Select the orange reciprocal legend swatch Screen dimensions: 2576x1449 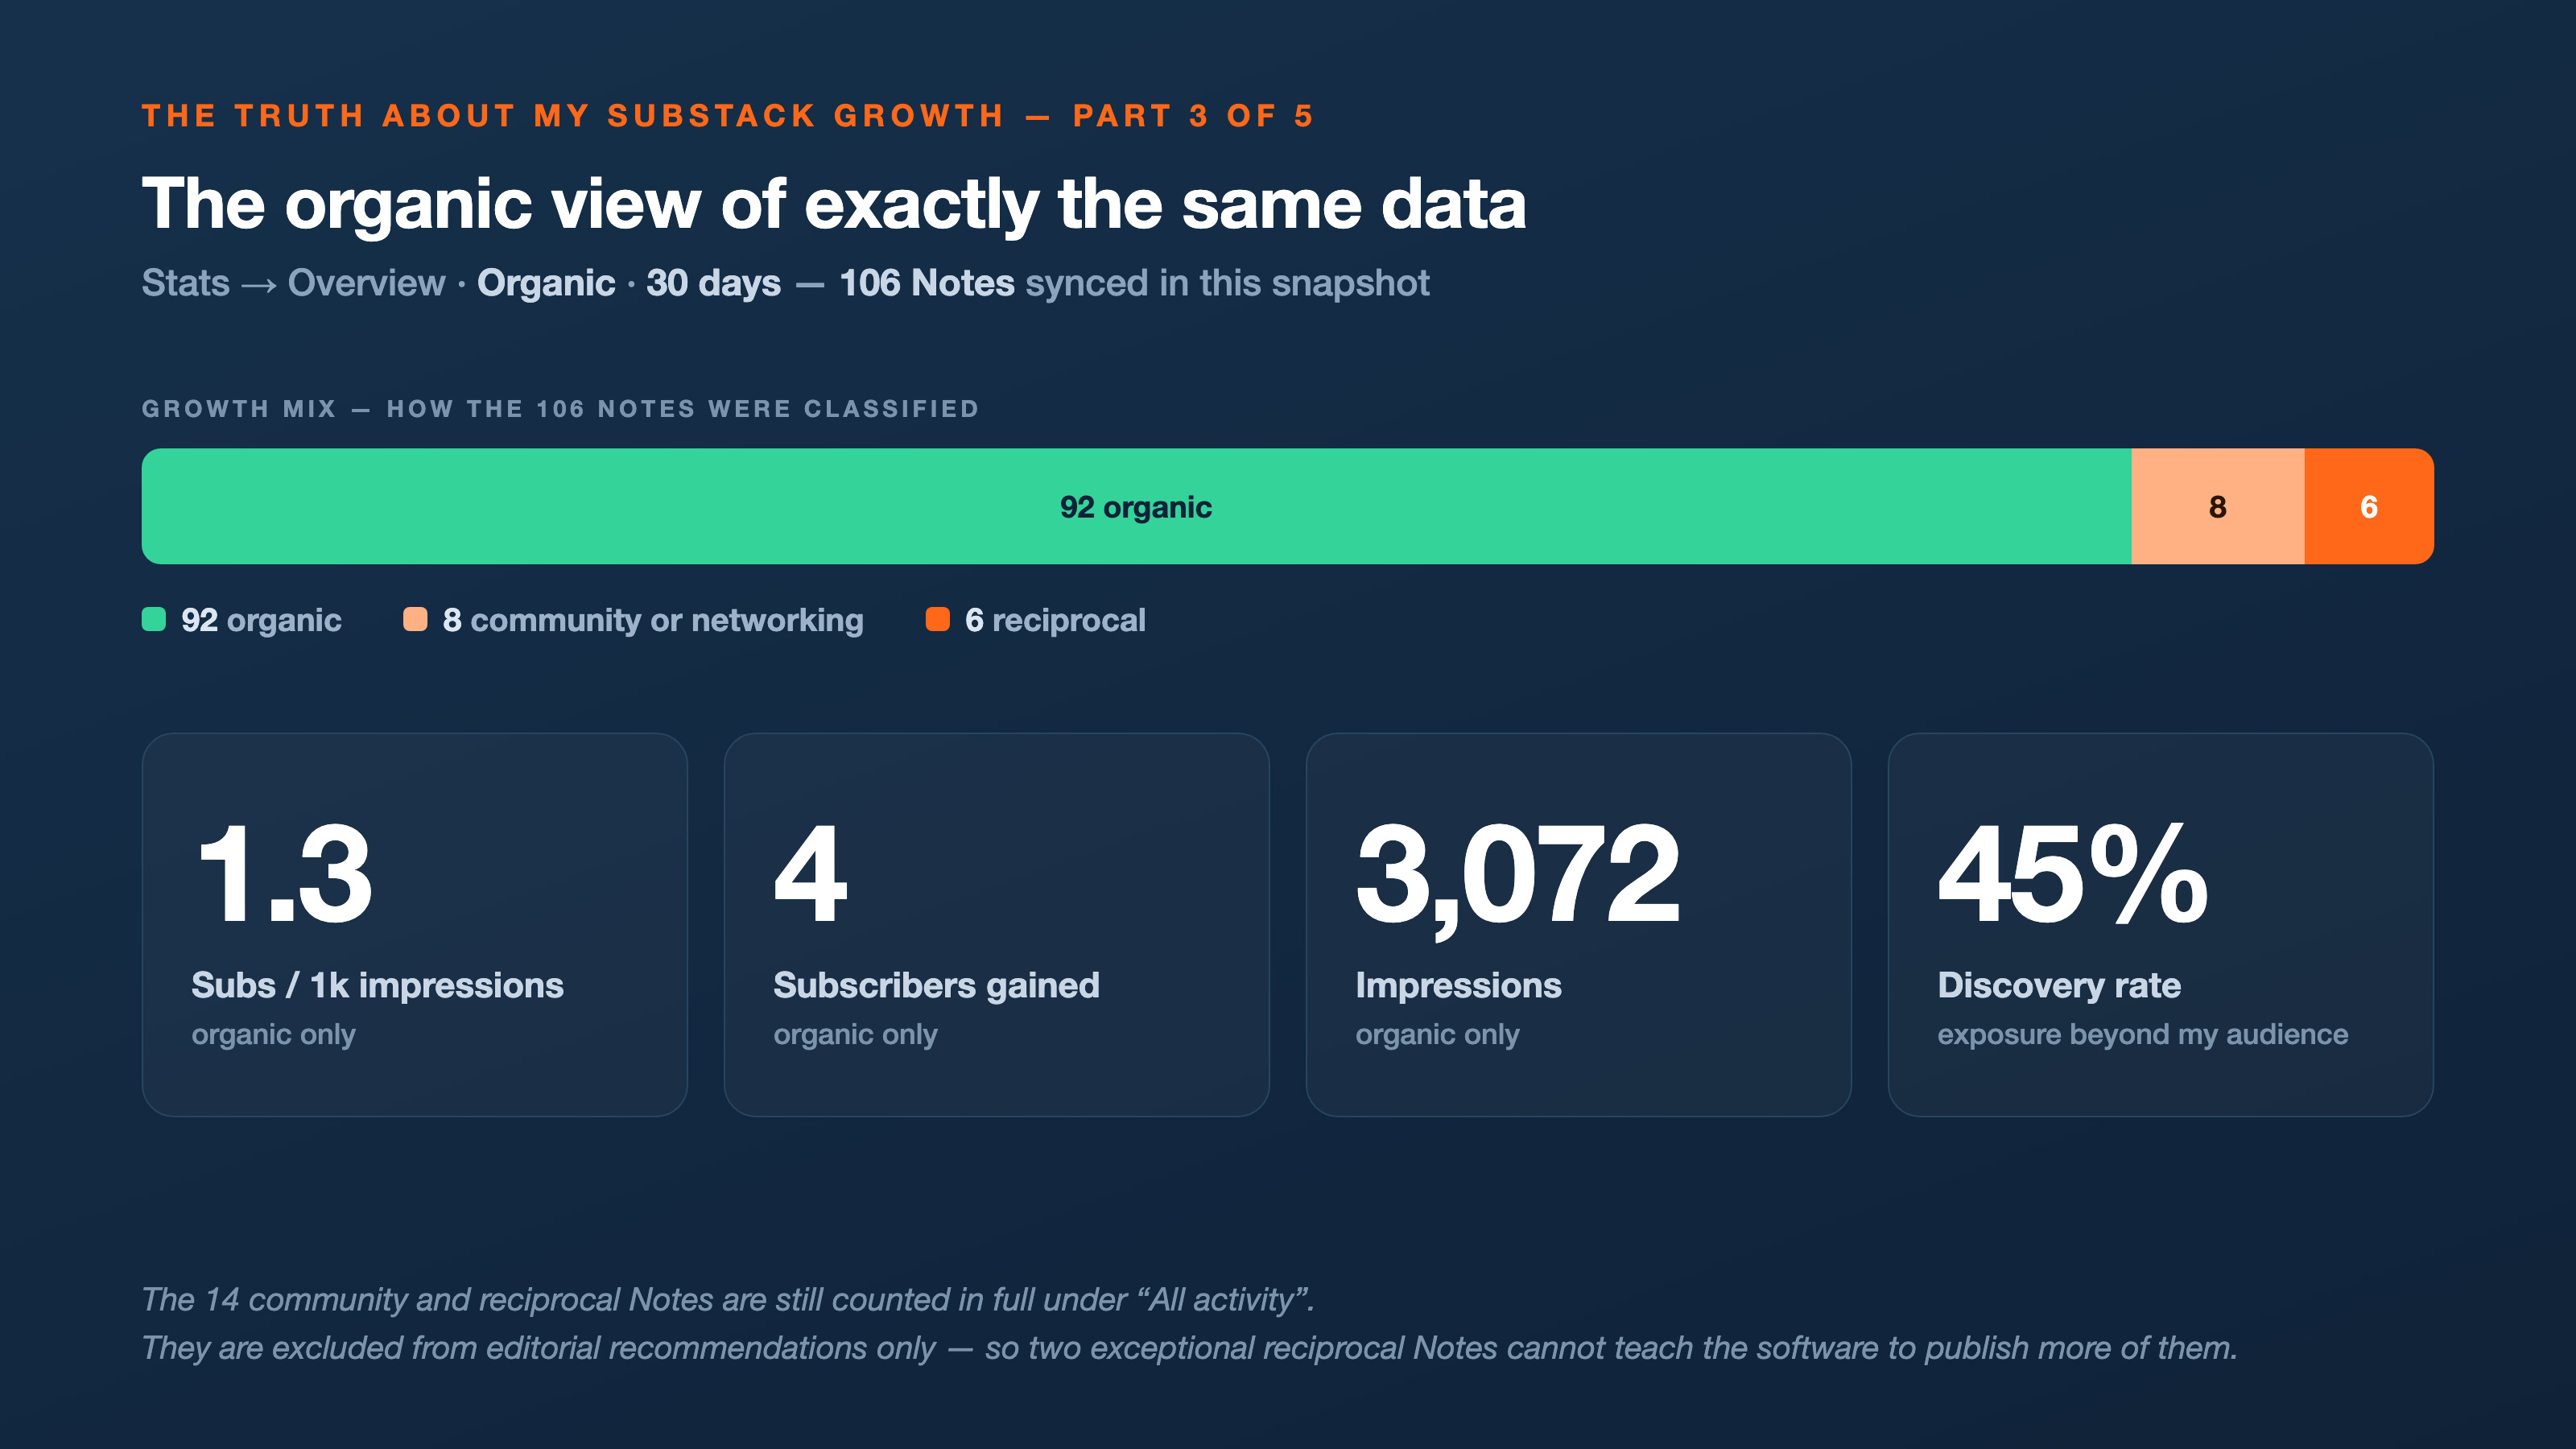938,620
